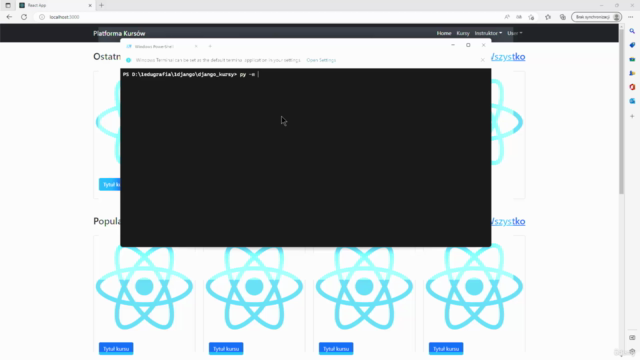Open a new browser tab with plus
Image resolution: width=640 pixels, height=360 pixels.
coord(101,5)
